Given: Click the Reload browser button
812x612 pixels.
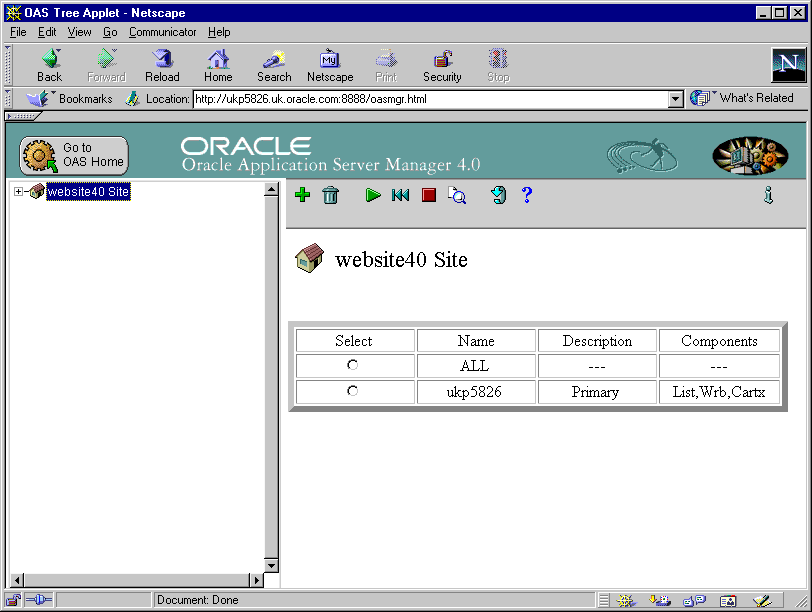Looking at the screenshot, I should 162,66.
